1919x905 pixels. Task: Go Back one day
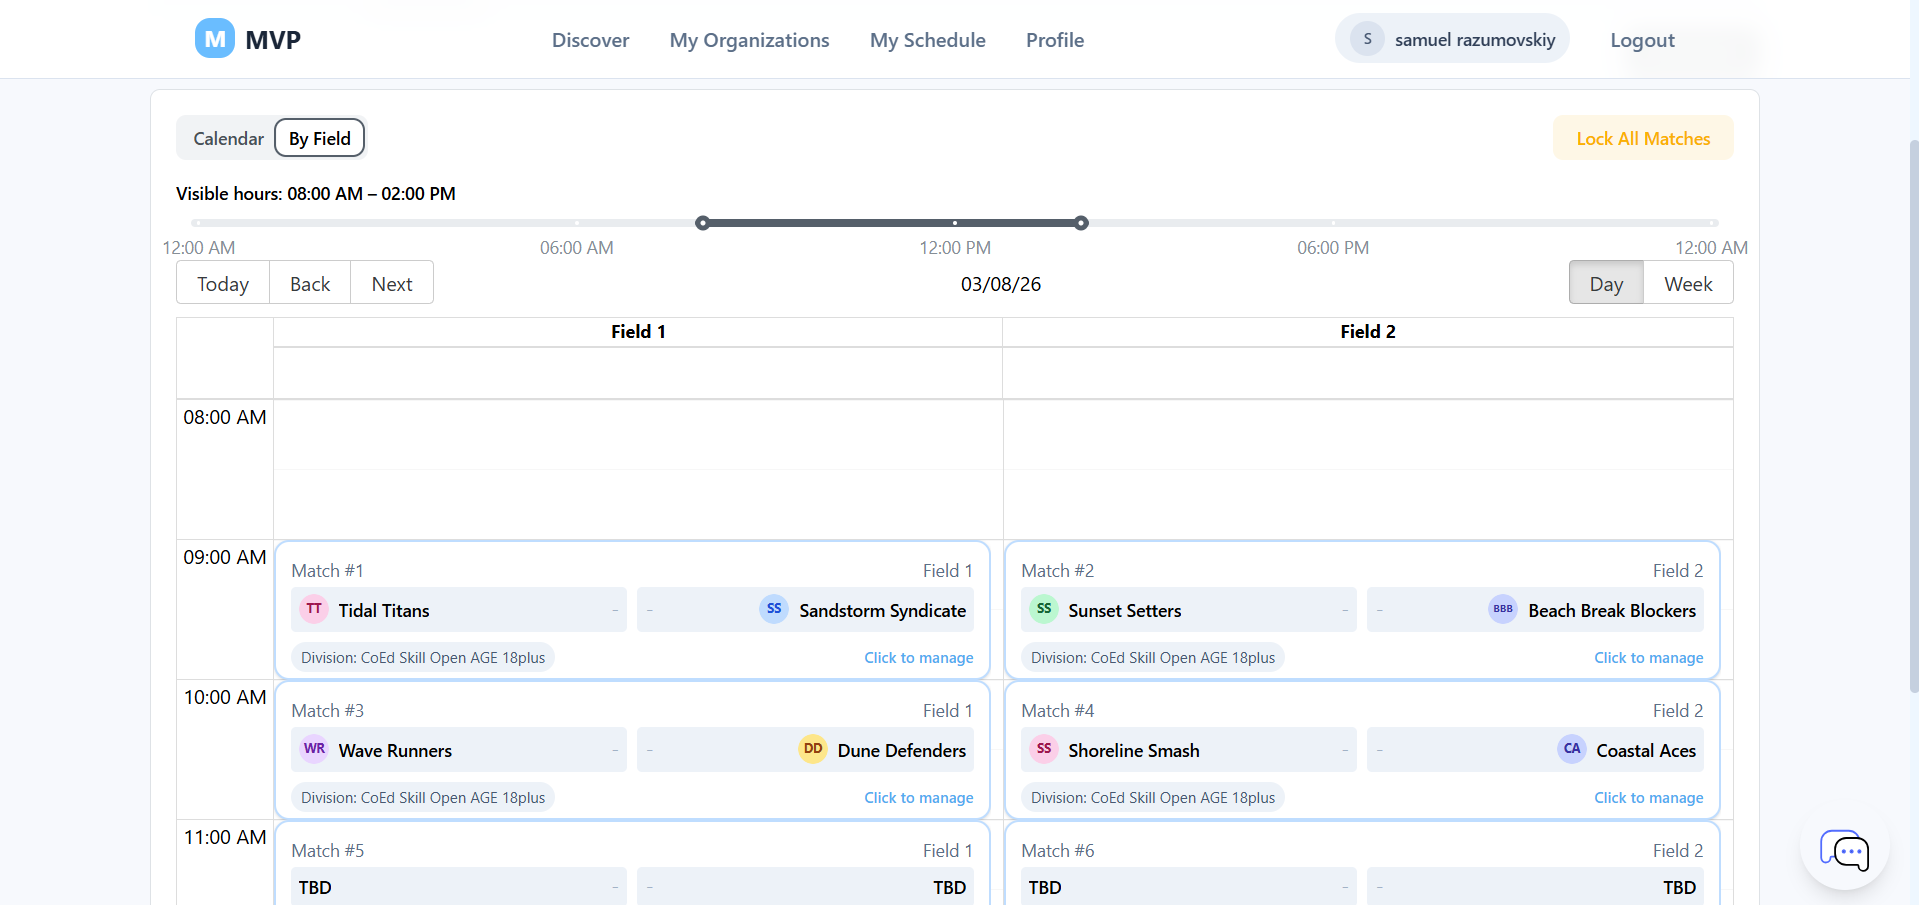pos(310,283)
